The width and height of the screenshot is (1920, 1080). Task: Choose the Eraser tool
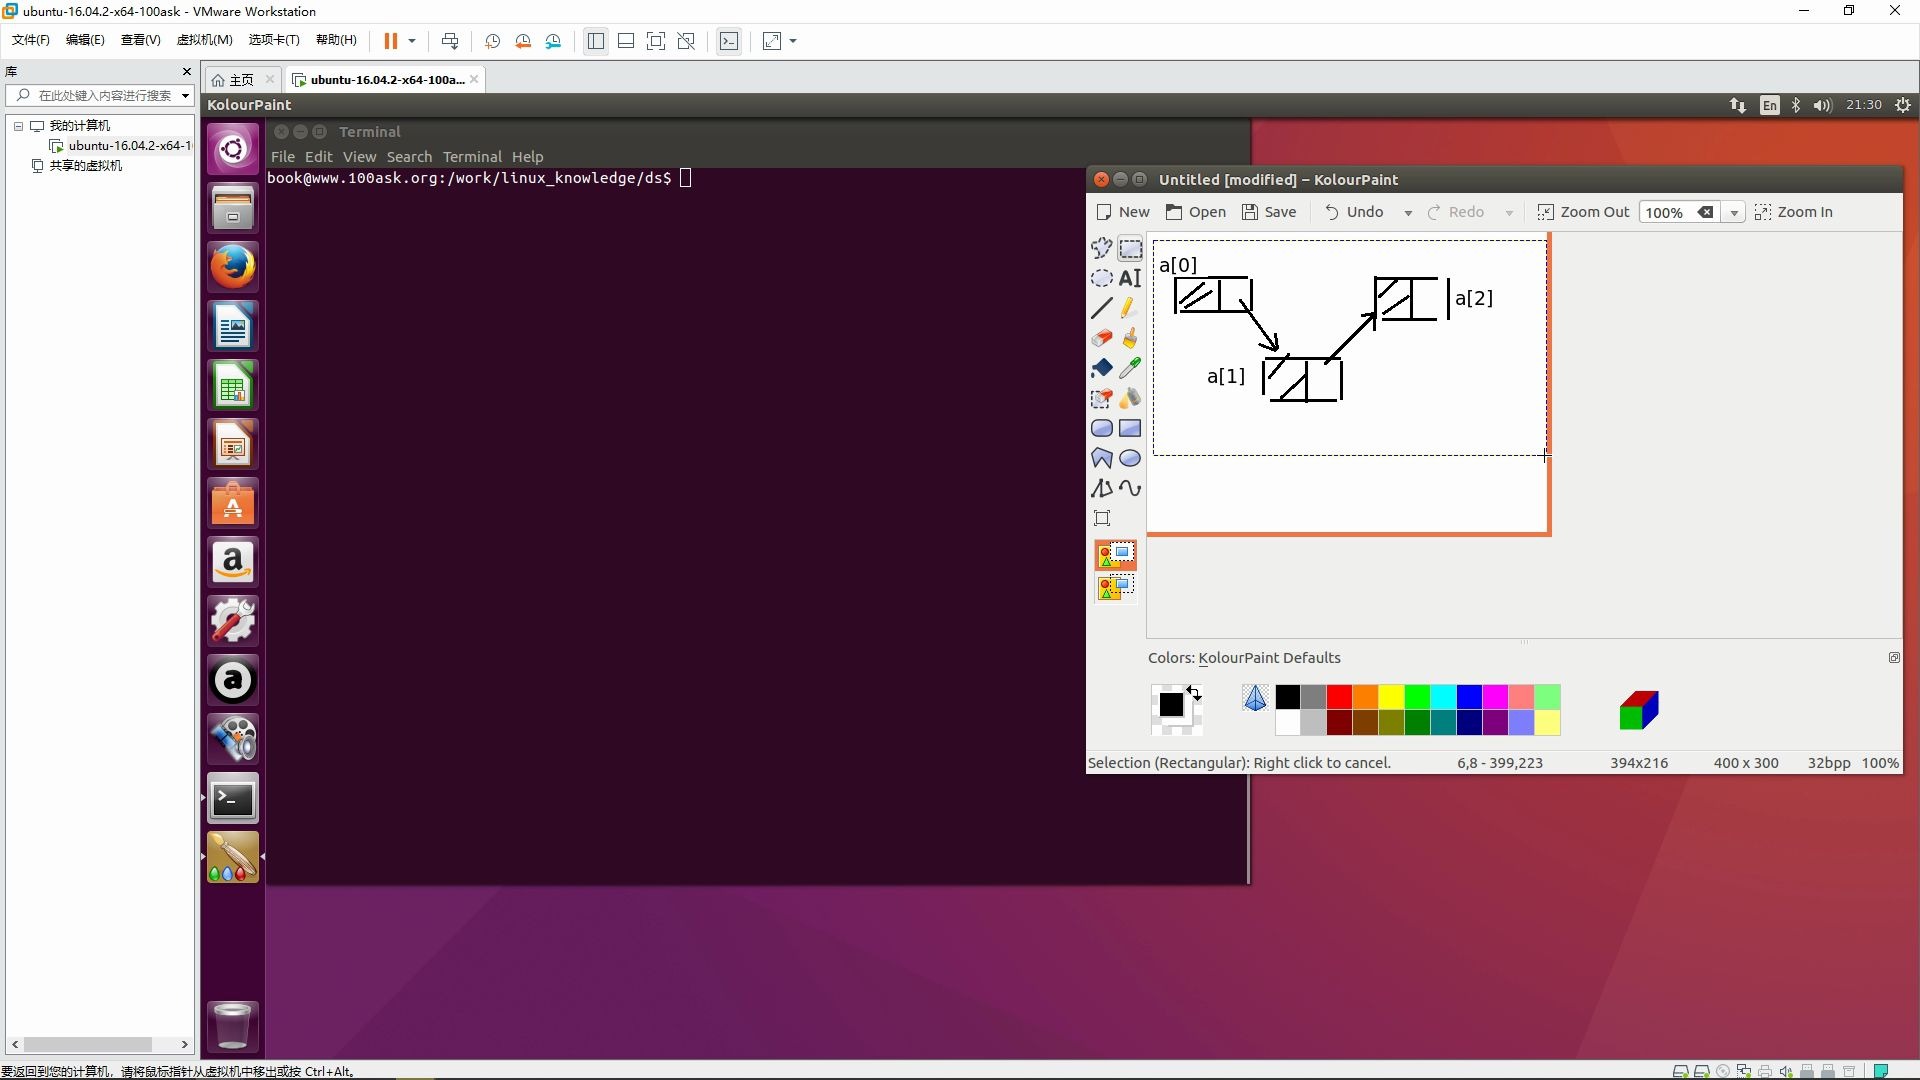pos(1101,338)
